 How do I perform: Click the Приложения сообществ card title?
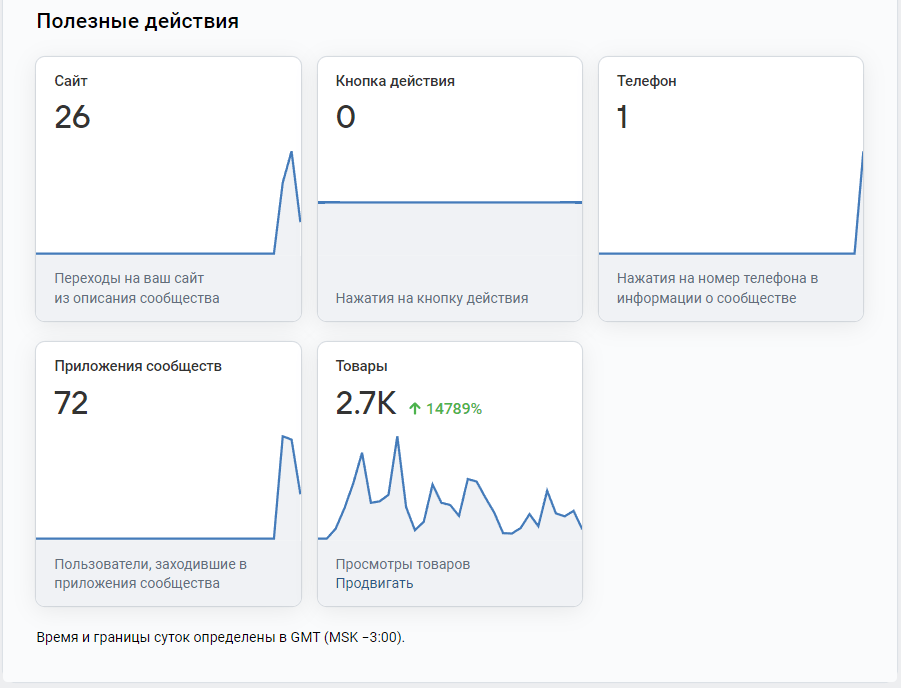[x=138, y=366]
